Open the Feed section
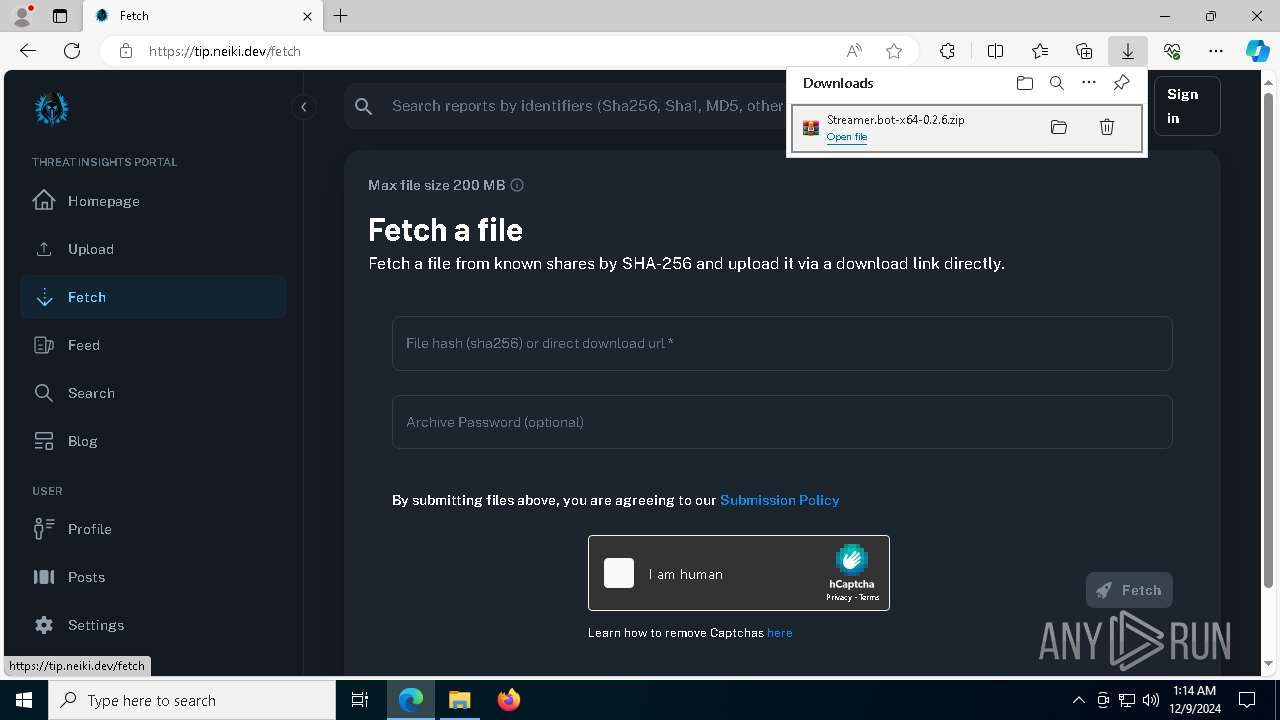 153,345
